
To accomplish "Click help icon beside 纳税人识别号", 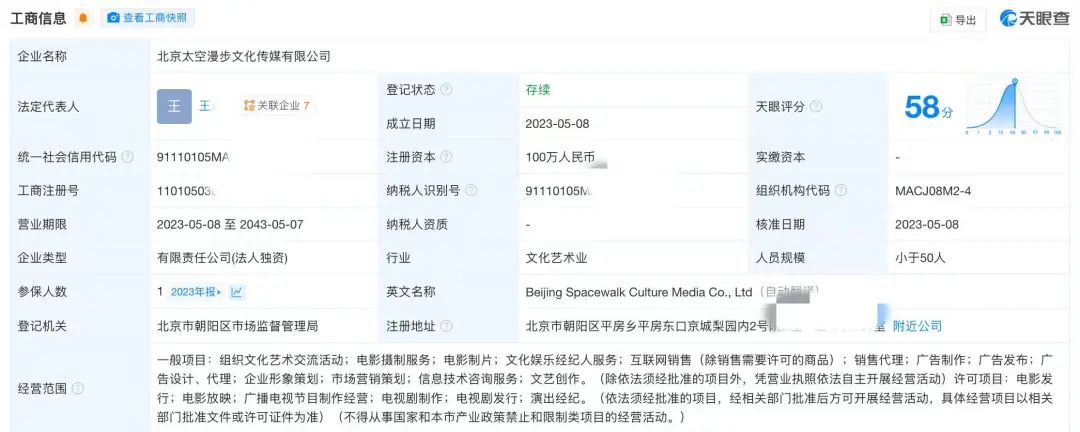I will pos(470,191).
